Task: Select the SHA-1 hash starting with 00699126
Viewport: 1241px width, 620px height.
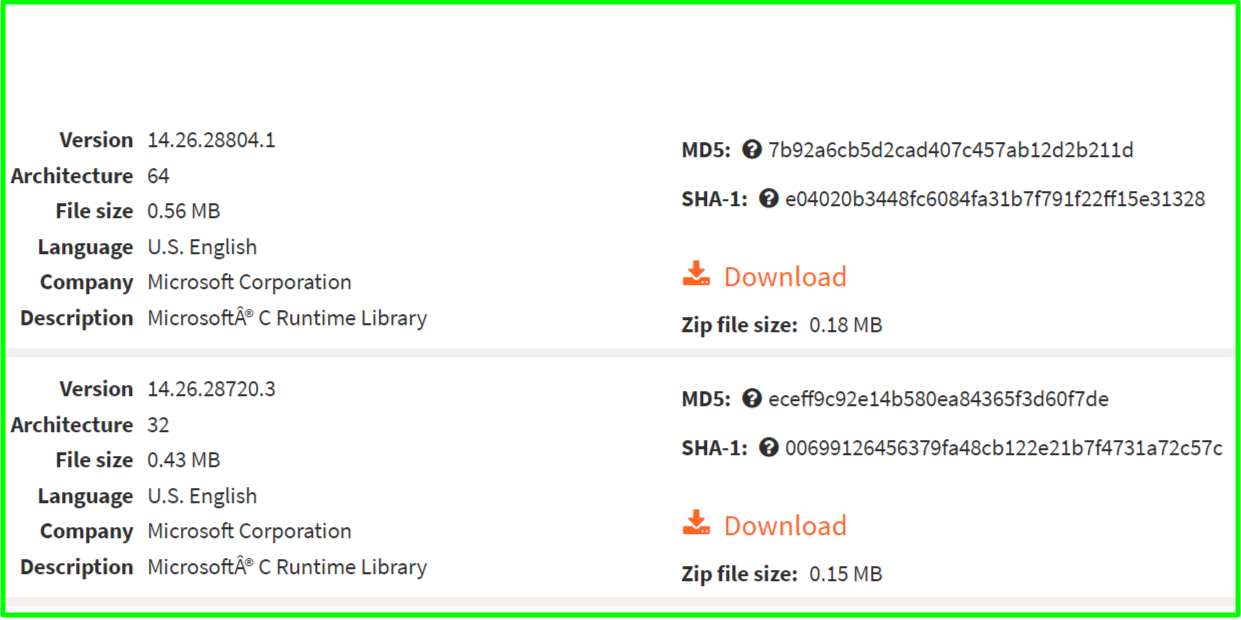Action: 1003,448
